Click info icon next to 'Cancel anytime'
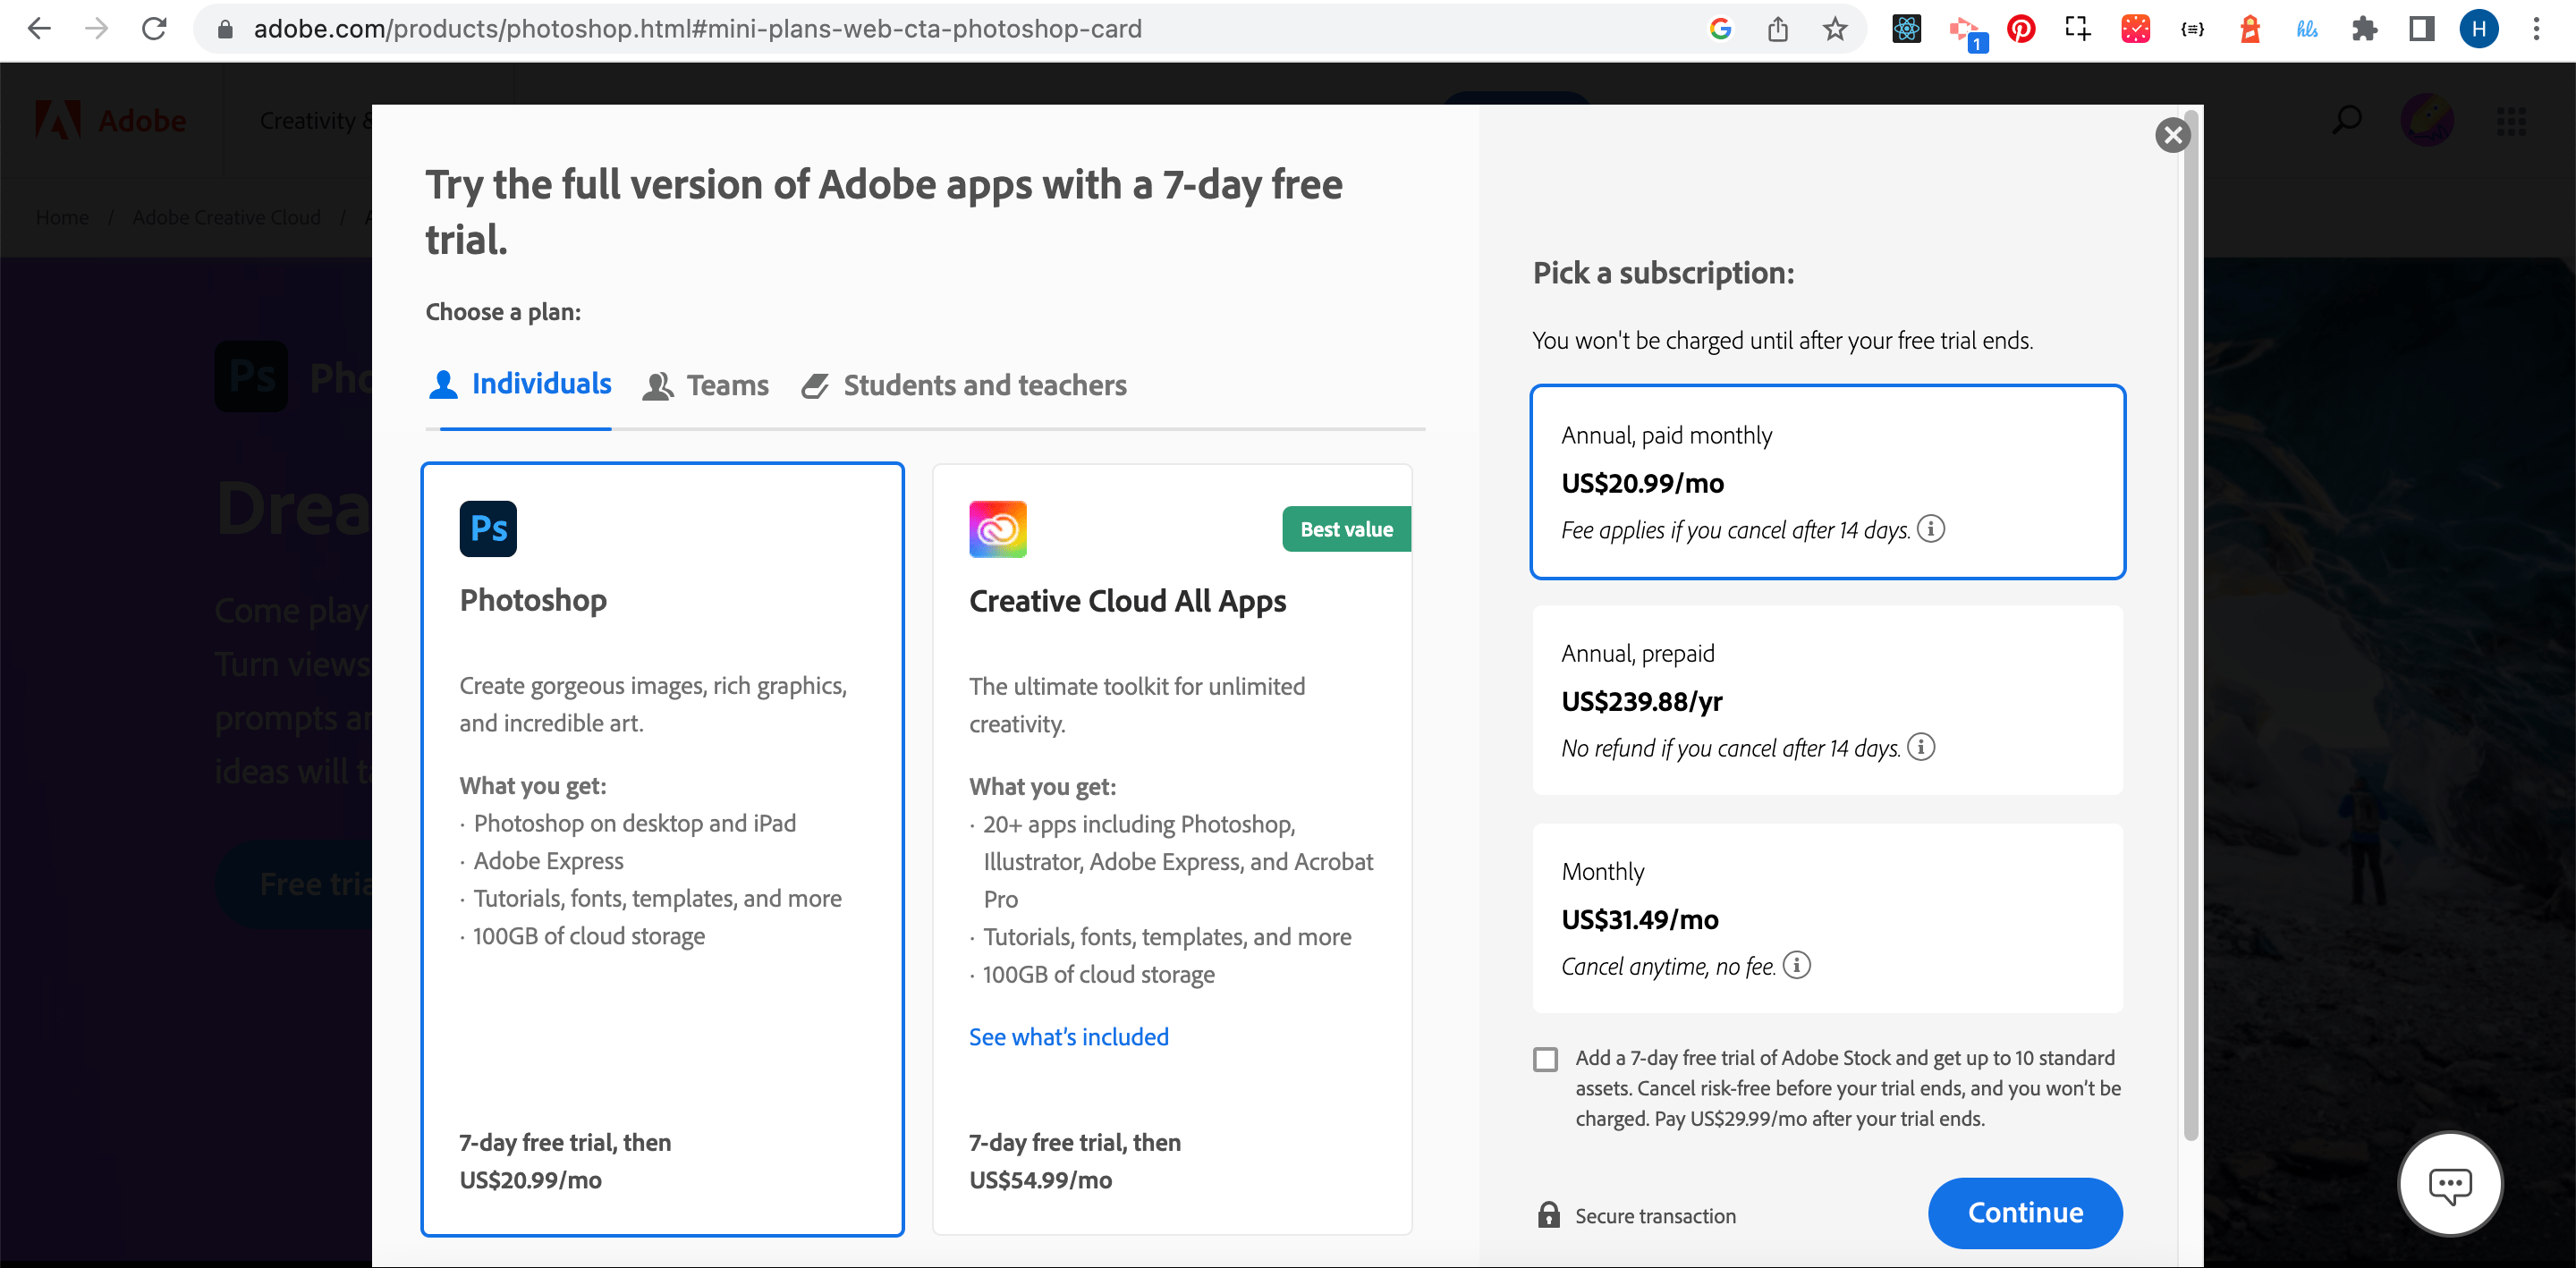Screen dimensions: 2576x1268 [1796, 964]
